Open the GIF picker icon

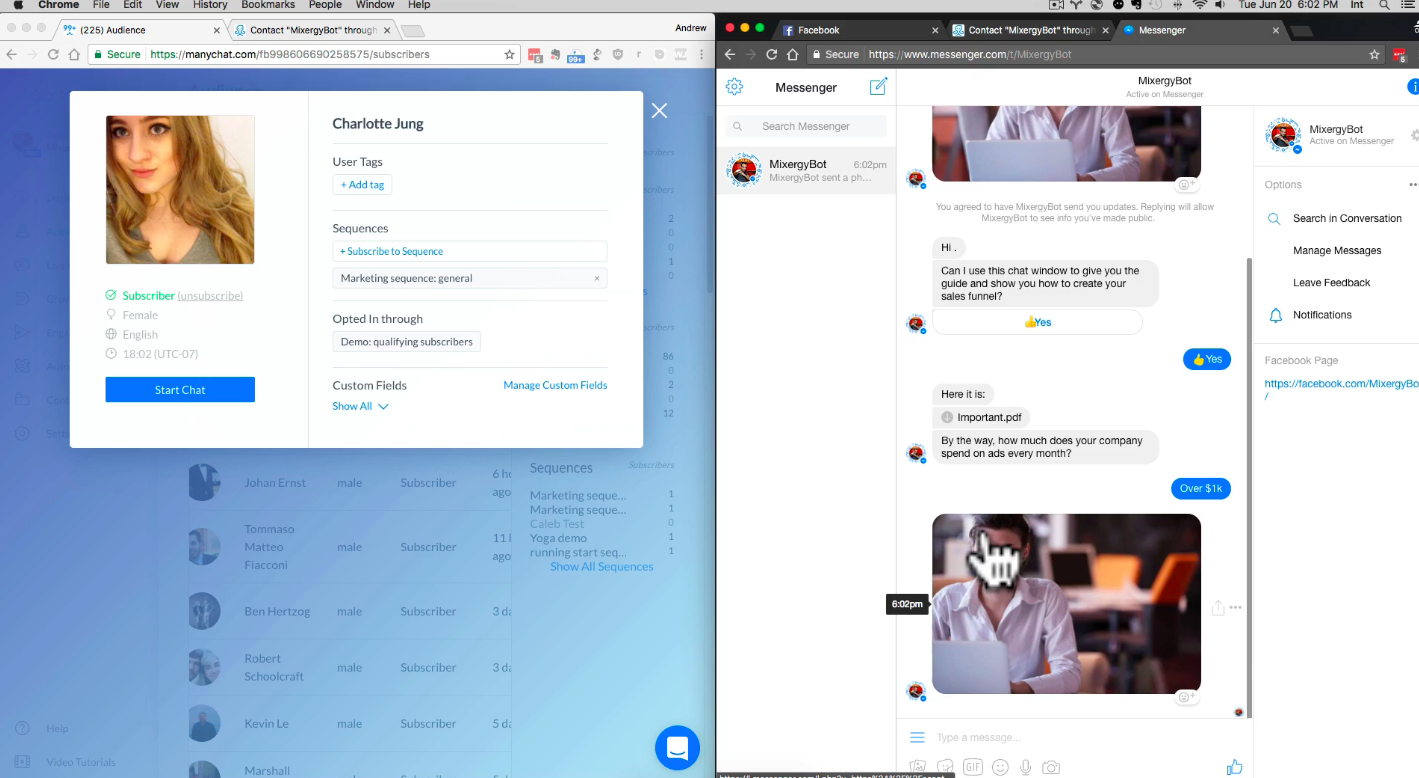coord(972,767)
